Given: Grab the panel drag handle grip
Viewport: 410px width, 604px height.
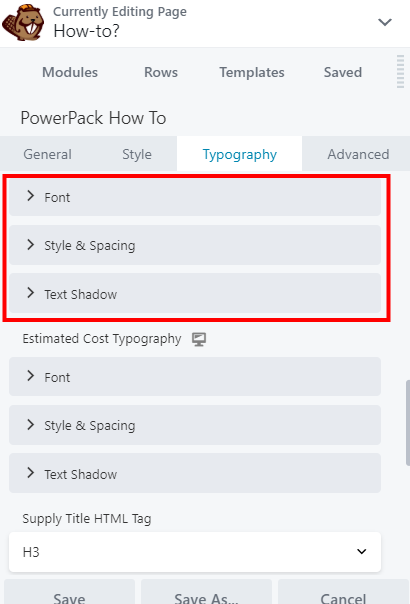Looking at the screenshot, I should pyautogui.click(x=400, y=71).
